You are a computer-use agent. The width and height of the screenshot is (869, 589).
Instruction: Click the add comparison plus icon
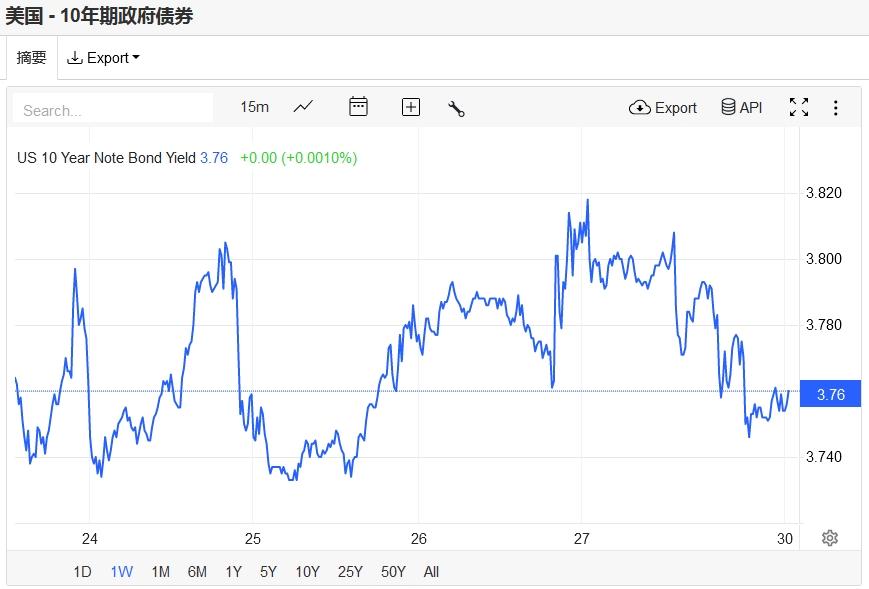click(x=410, y=107)
